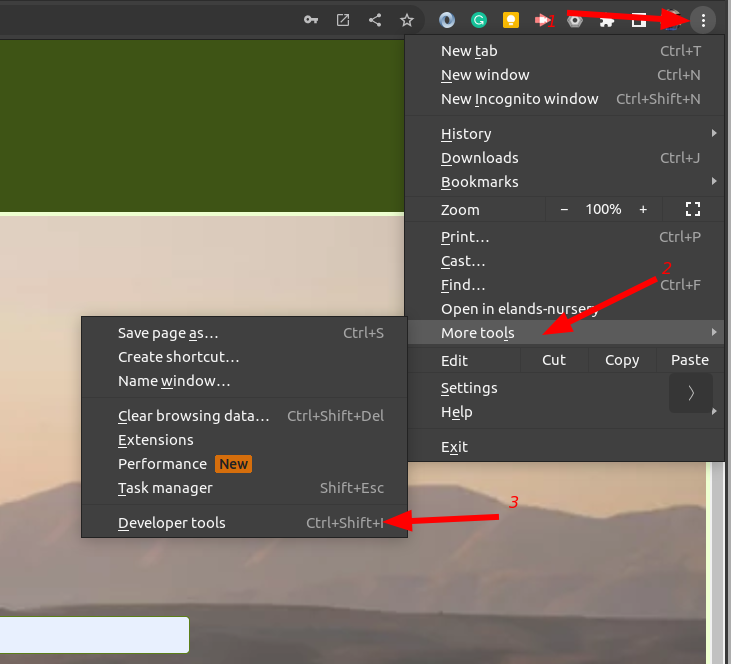Click the white input field at bottom left
The height and width of the screenshot is (664, 731).
(x=93, y=635)
